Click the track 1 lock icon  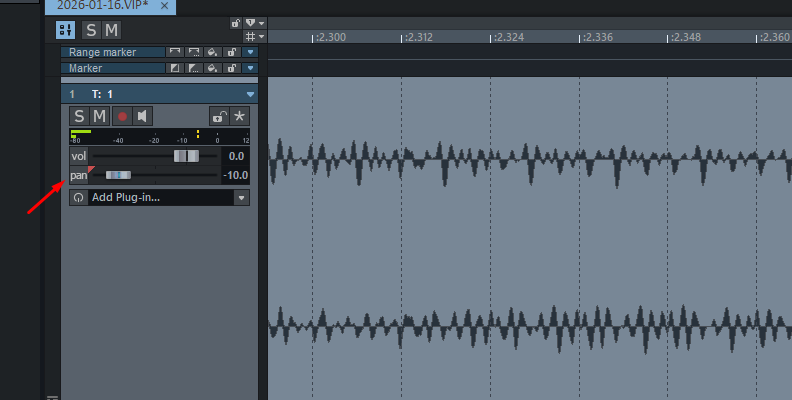tap(219, 116)
